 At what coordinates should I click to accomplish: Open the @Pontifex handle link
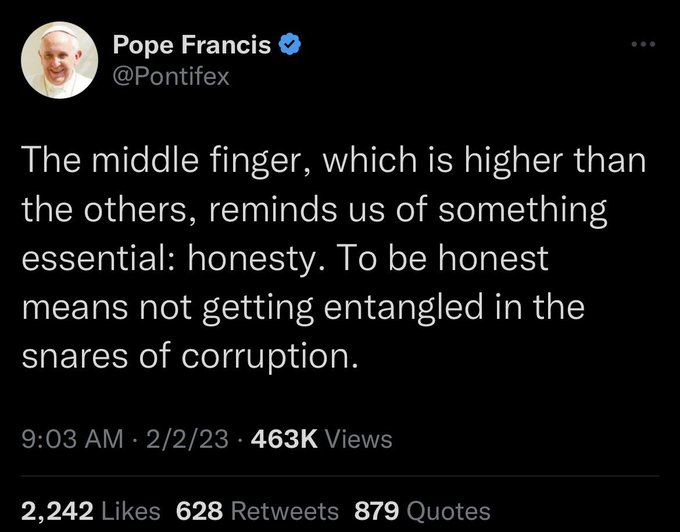(x=170, y=77)
